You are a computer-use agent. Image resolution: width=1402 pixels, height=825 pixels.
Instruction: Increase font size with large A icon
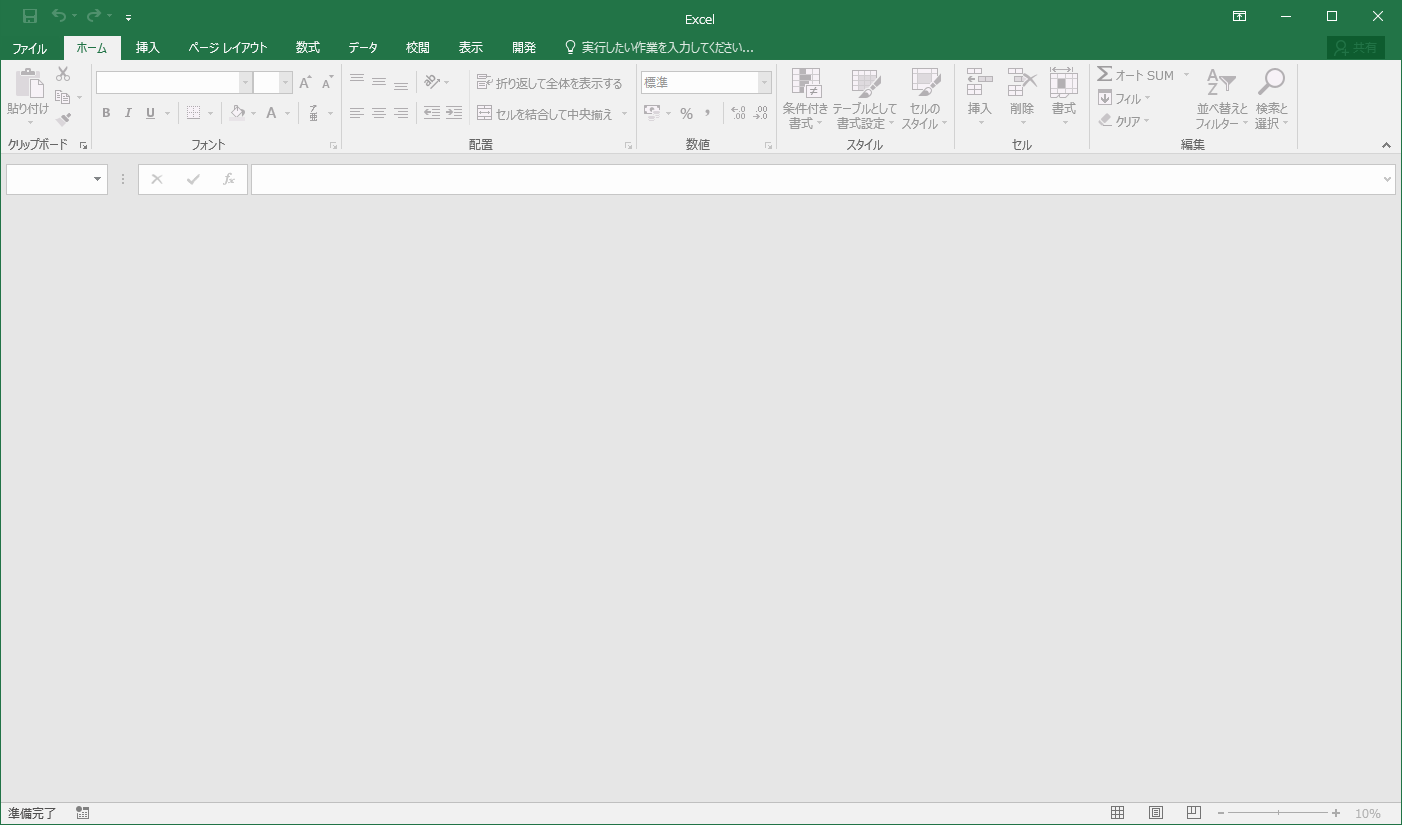pos(305,82)
